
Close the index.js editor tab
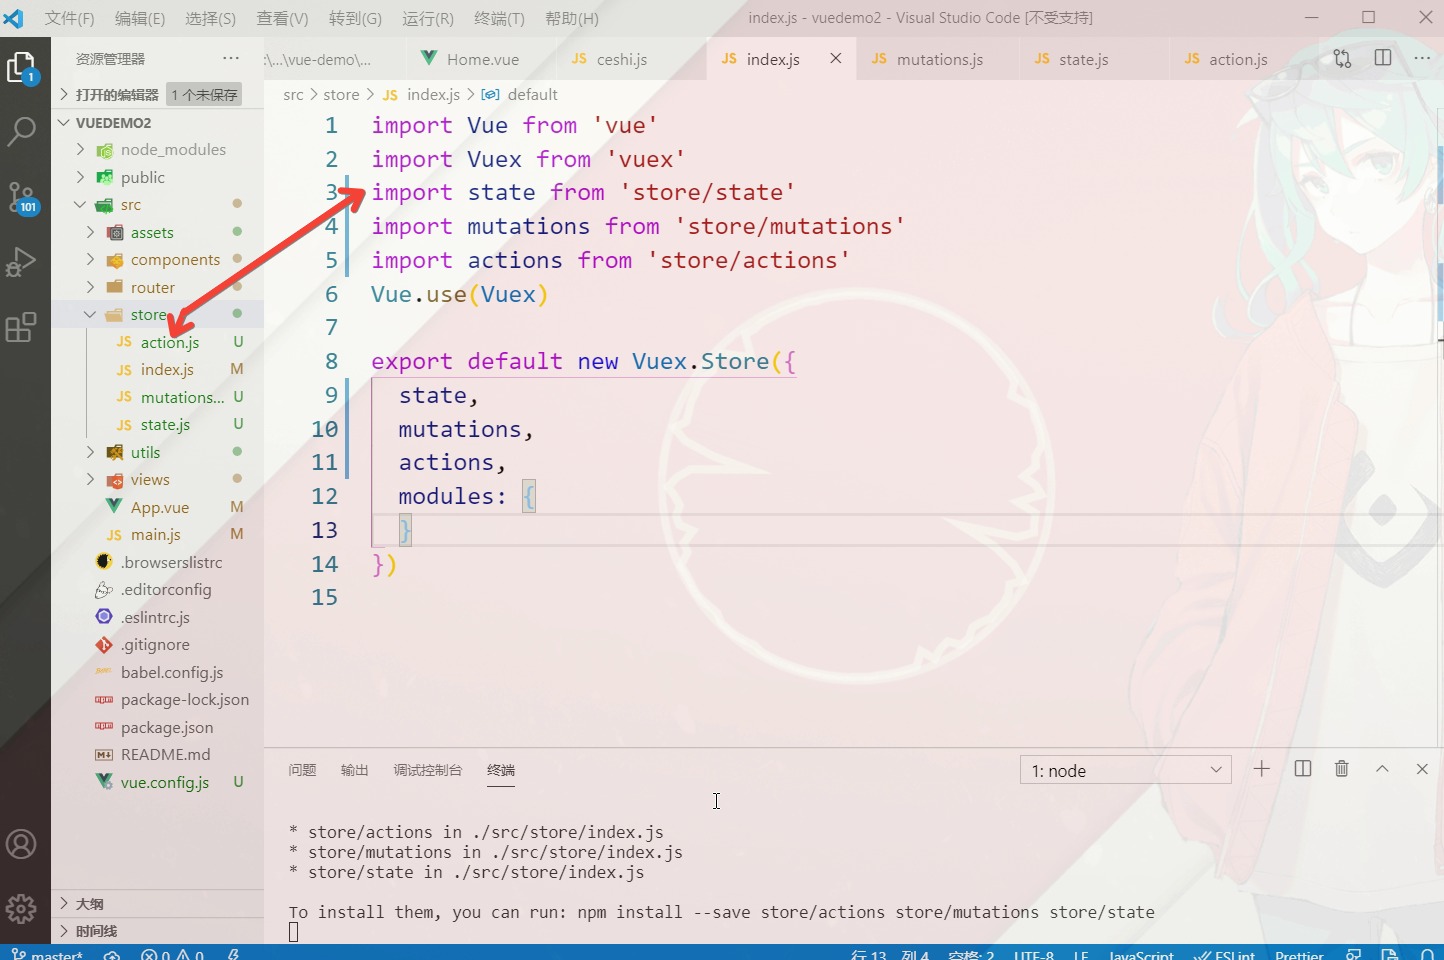835,58
